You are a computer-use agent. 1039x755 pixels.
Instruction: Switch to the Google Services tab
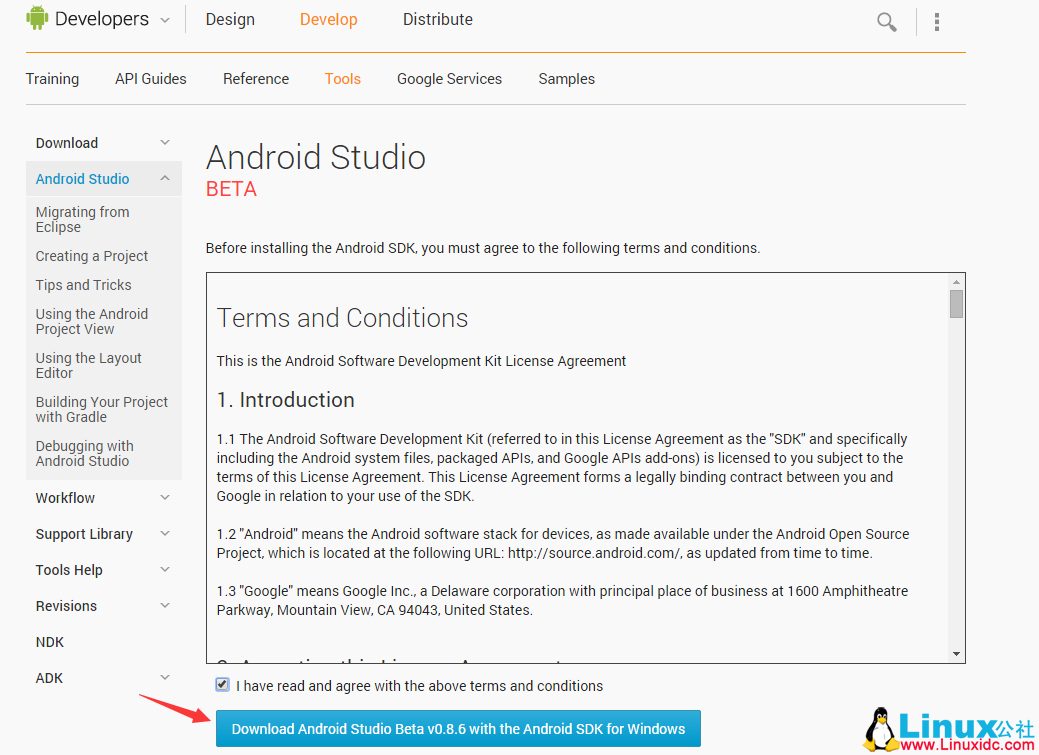[449, 79]
